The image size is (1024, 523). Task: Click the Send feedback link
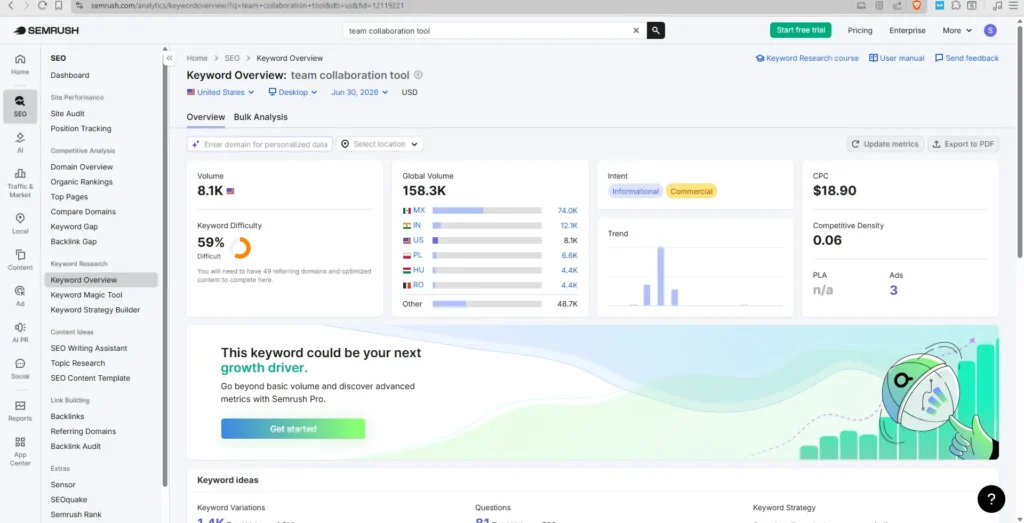click(x=967, y=58)
